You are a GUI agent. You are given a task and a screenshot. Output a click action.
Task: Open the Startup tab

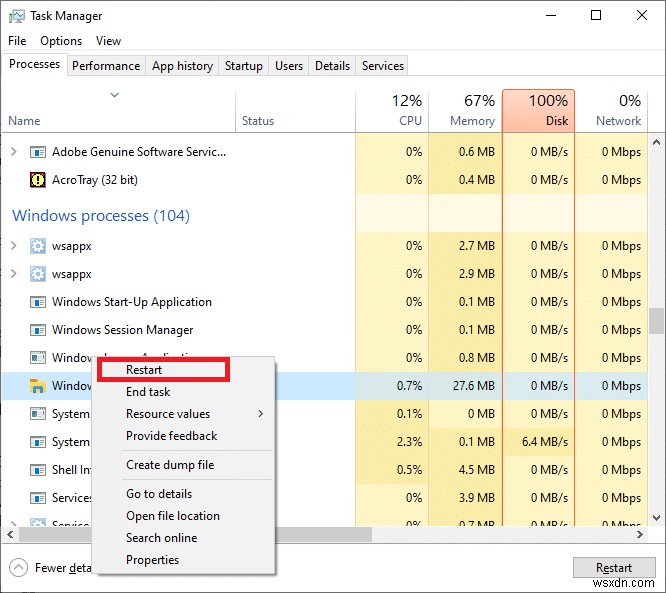[244, 66]
